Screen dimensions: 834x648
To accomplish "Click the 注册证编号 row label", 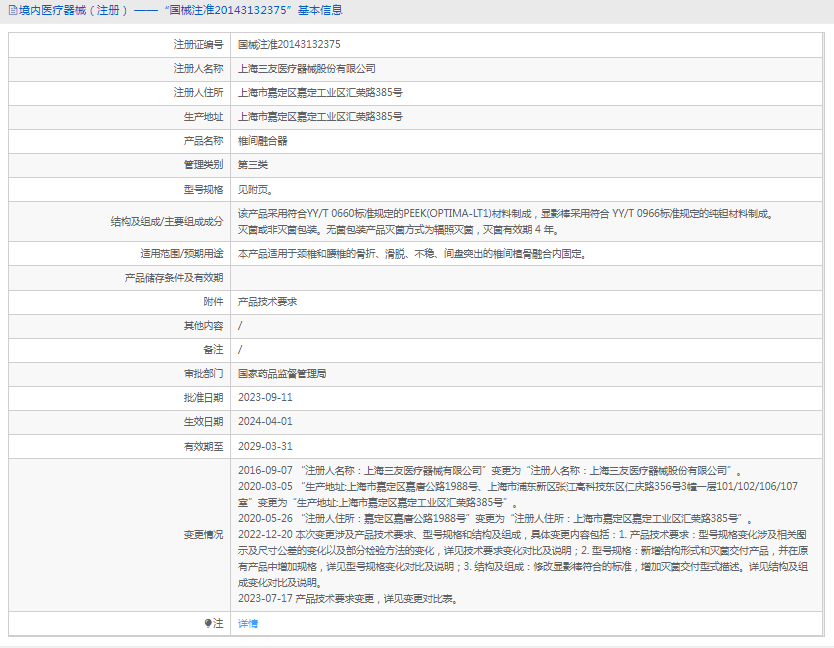I will [x=198, y=45].
